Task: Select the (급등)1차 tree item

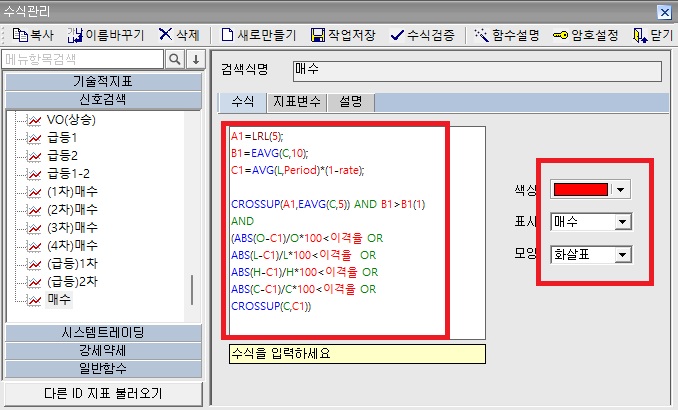Action: tap(72, 264)
